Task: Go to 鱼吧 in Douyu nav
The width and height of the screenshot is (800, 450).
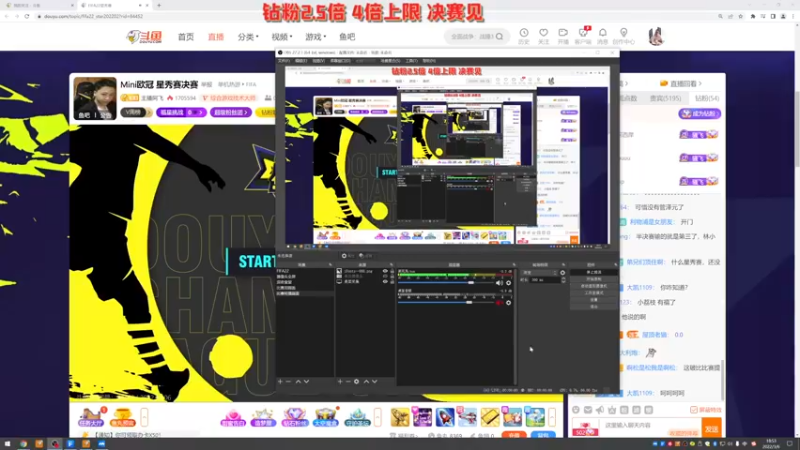Action: pos(347,37)
